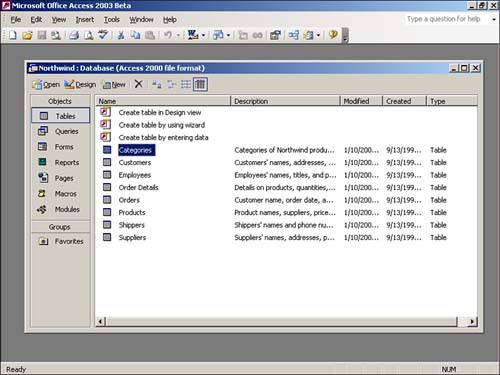
Task: Click the New button in database window
Action: point(114,84)
